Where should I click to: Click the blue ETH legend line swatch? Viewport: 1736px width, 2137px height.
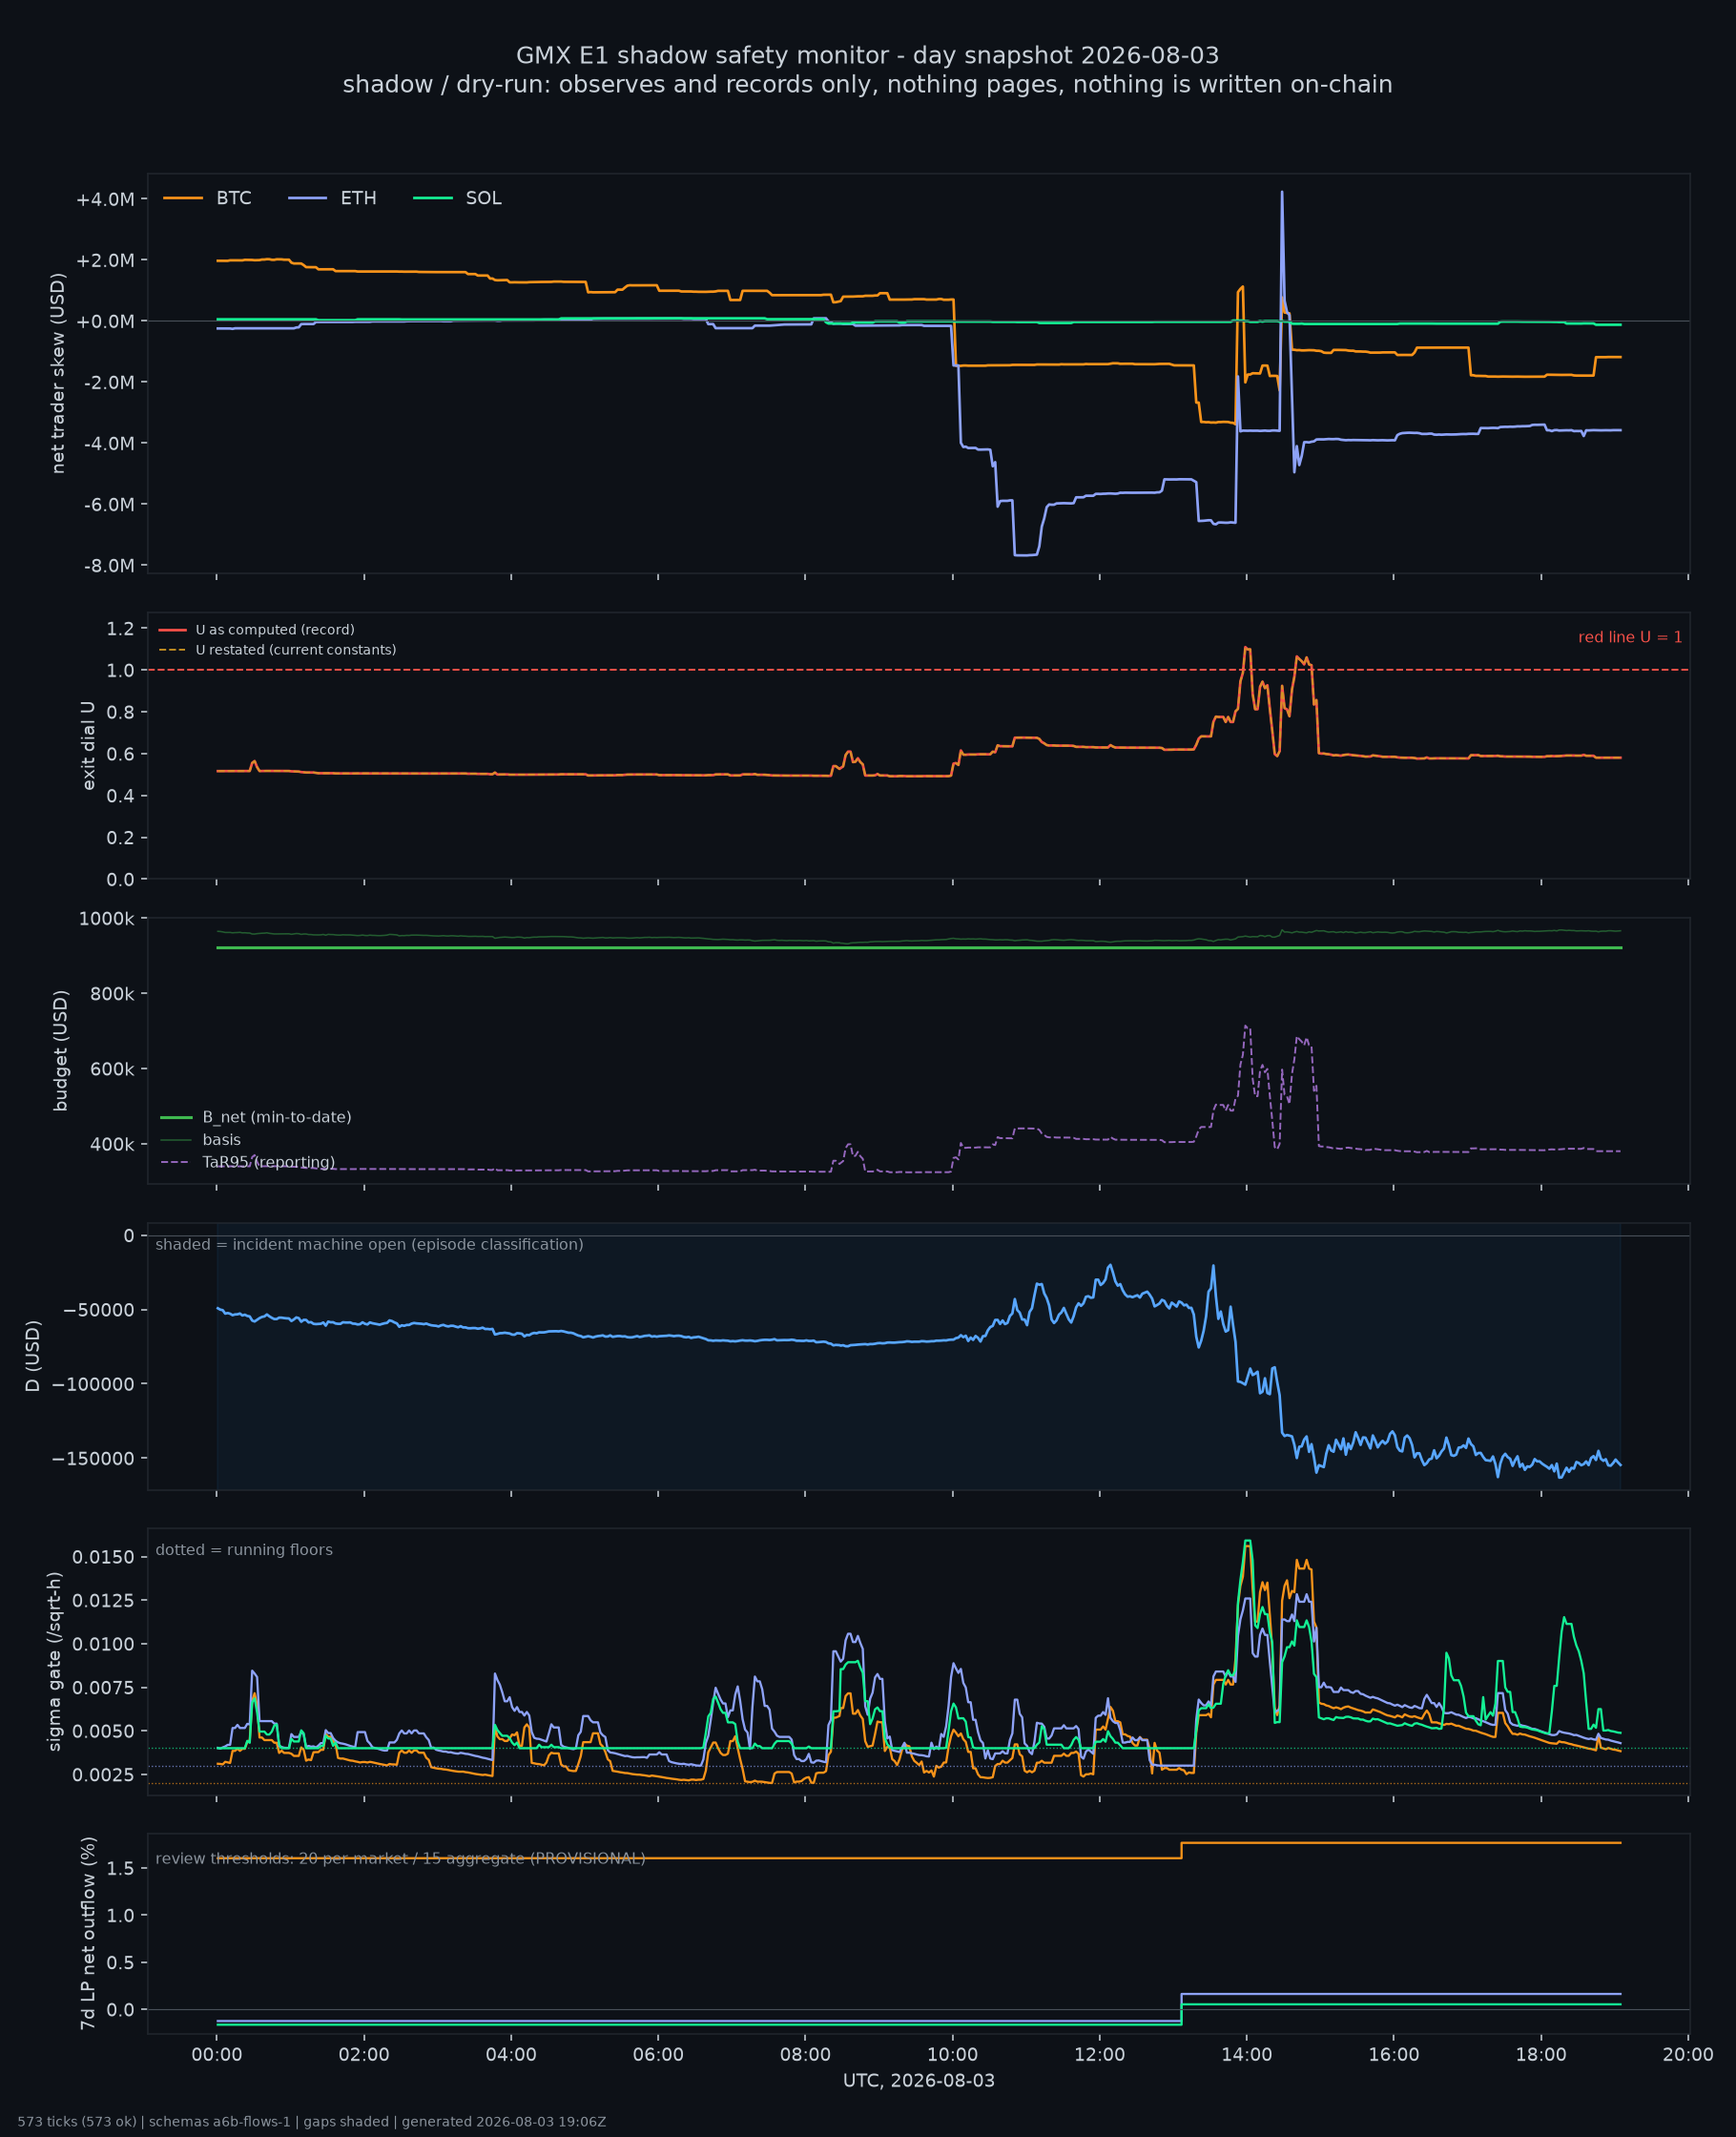pyautogui.click(x=308, y=198)
